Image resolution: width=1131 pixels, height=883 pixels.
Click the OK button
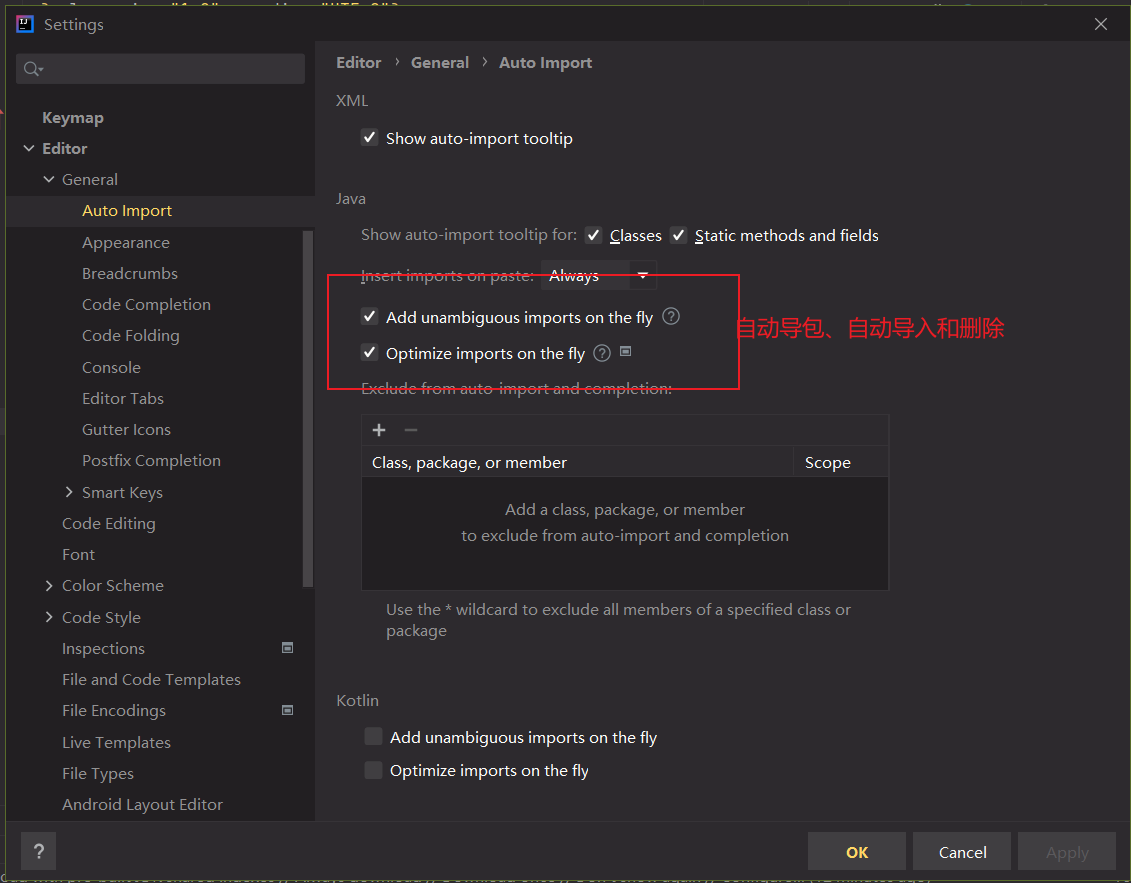coord(856,851)
